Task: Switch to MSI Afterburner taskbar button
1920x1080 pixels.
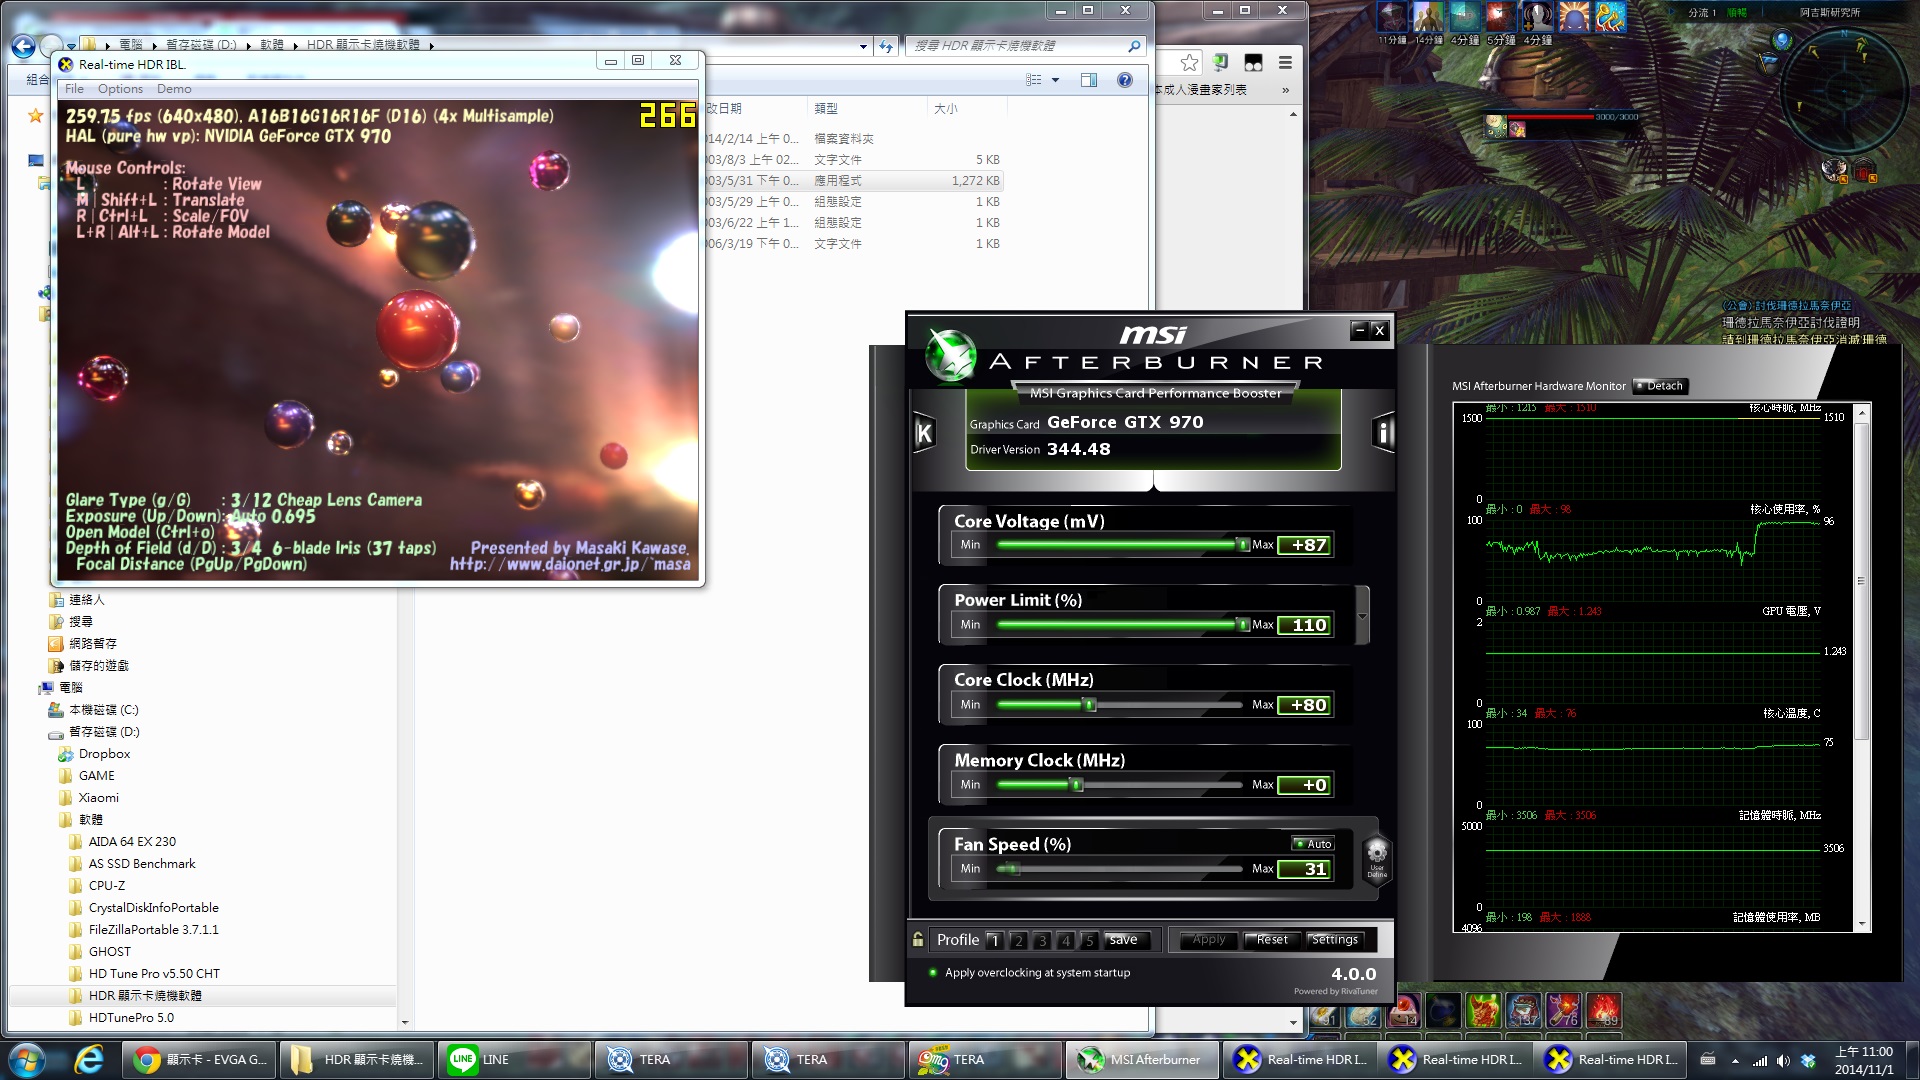Action: 1143,1060
